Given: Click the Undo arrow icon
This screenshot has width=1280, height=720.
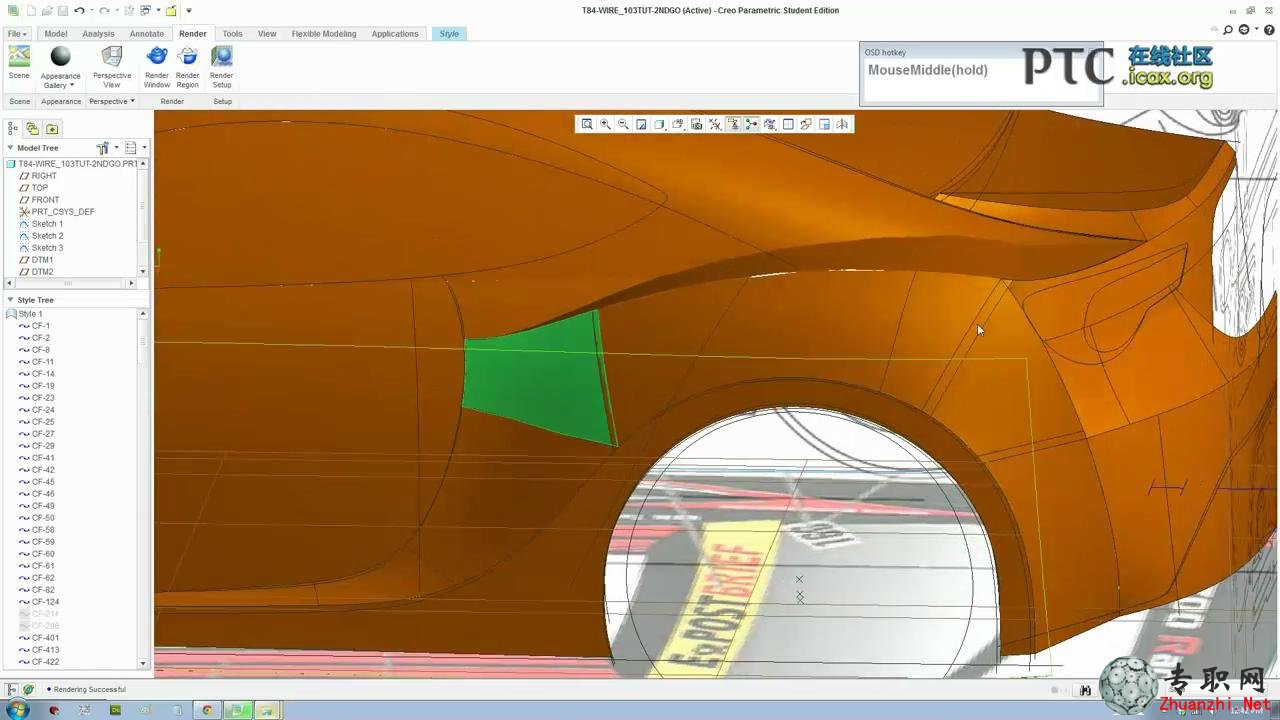Looking at the screenshot, I should 79,10.
